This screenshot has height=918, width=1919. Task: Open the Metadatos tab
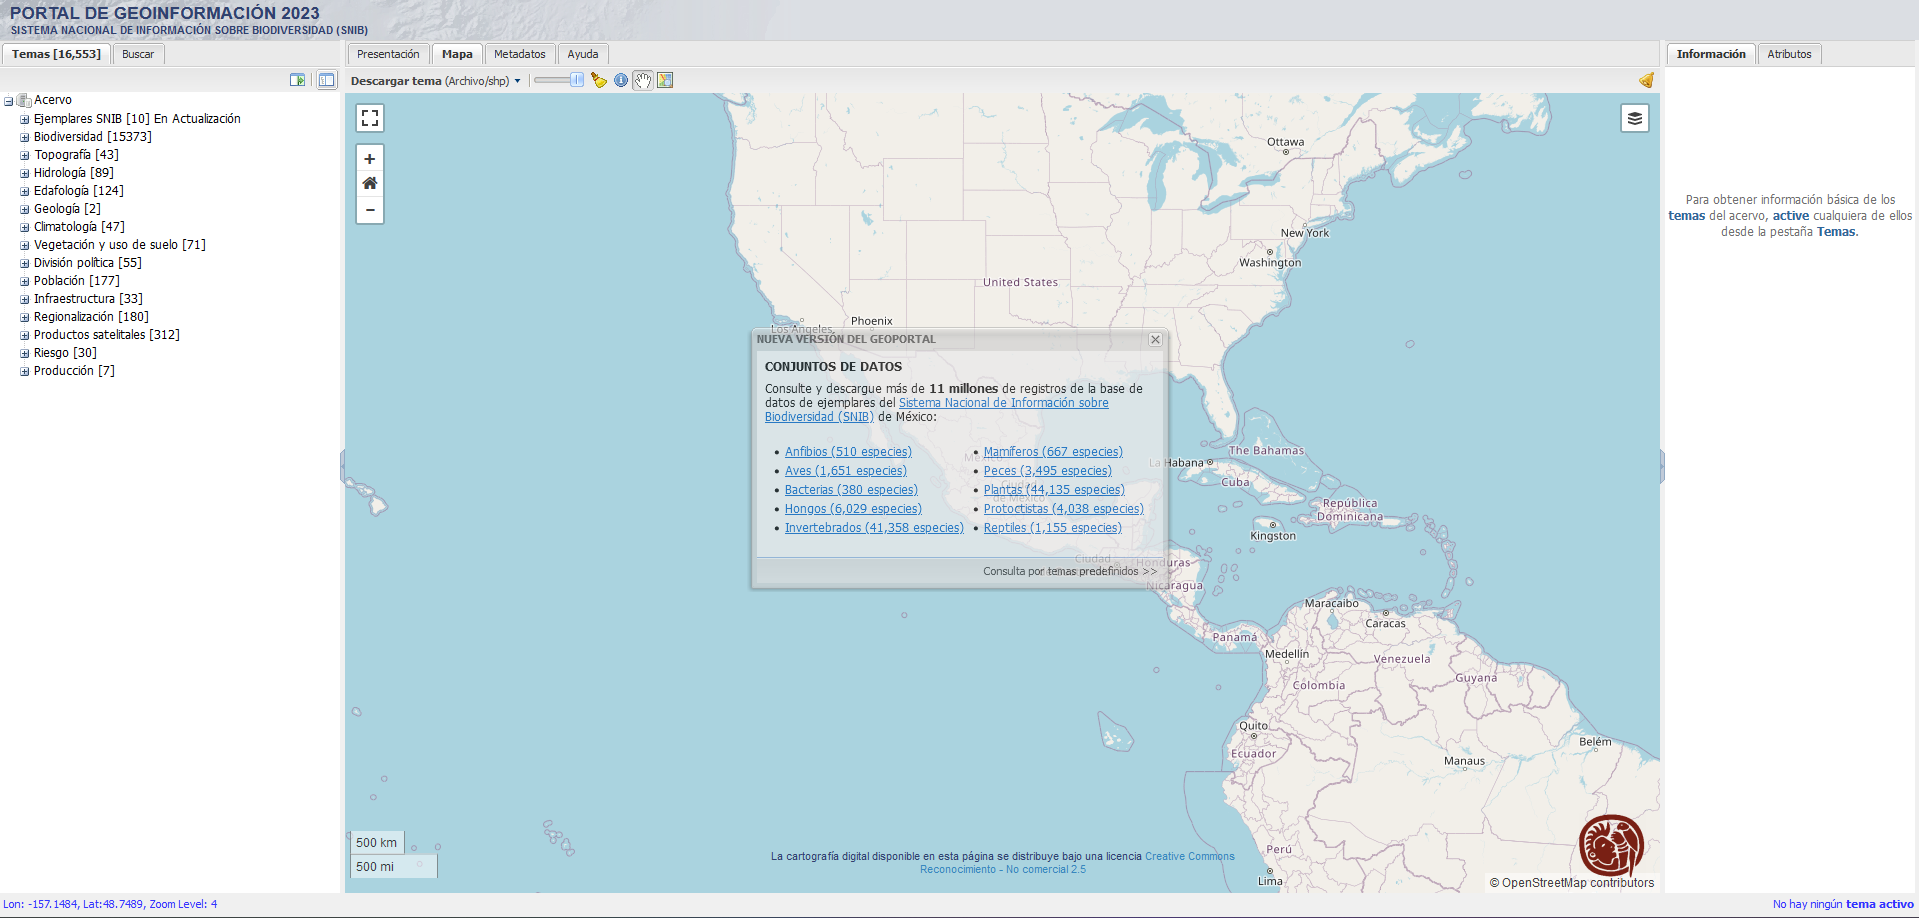(520, 54)
